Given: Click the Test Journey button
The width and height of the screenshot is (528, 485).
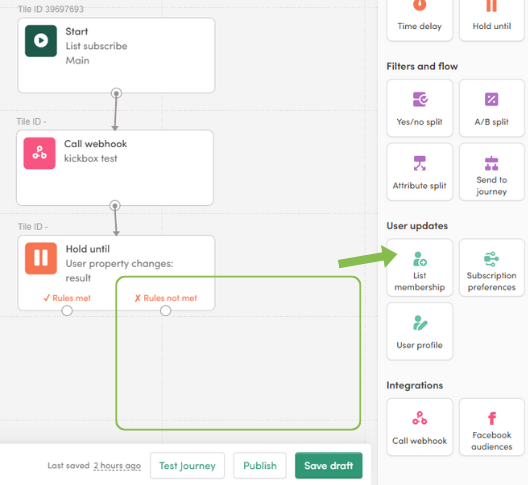Looking at the screenshot, I should click(x=187, y=465).
